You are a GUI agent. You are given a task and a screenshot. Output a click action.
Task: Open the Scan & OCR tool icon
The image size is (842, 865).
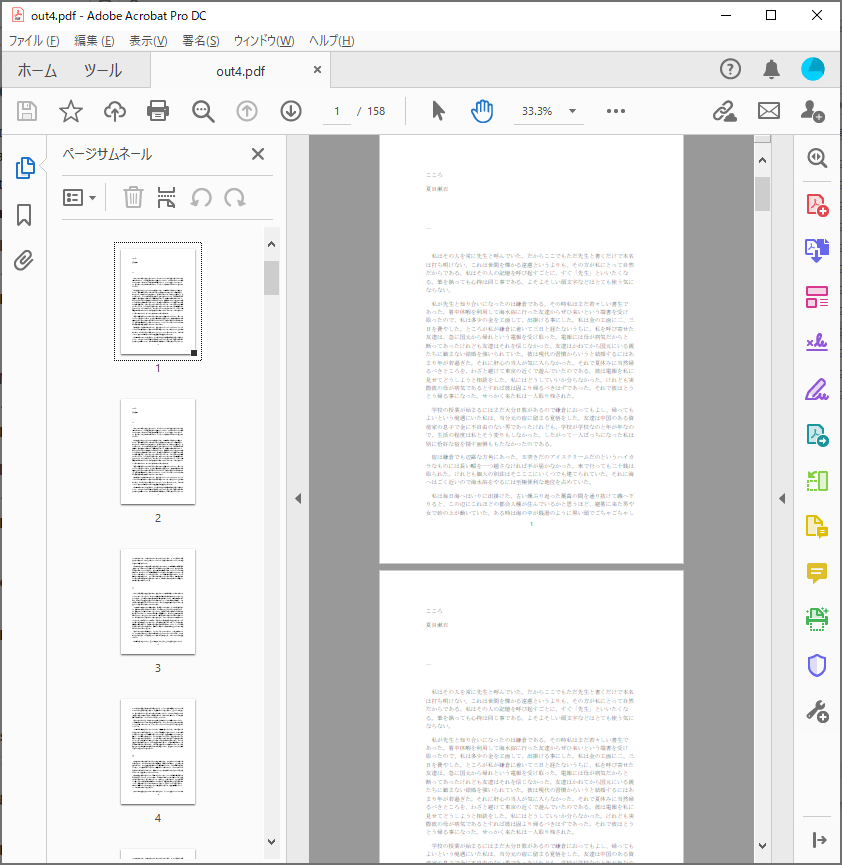pyautogui.click(x=817, y=619)
